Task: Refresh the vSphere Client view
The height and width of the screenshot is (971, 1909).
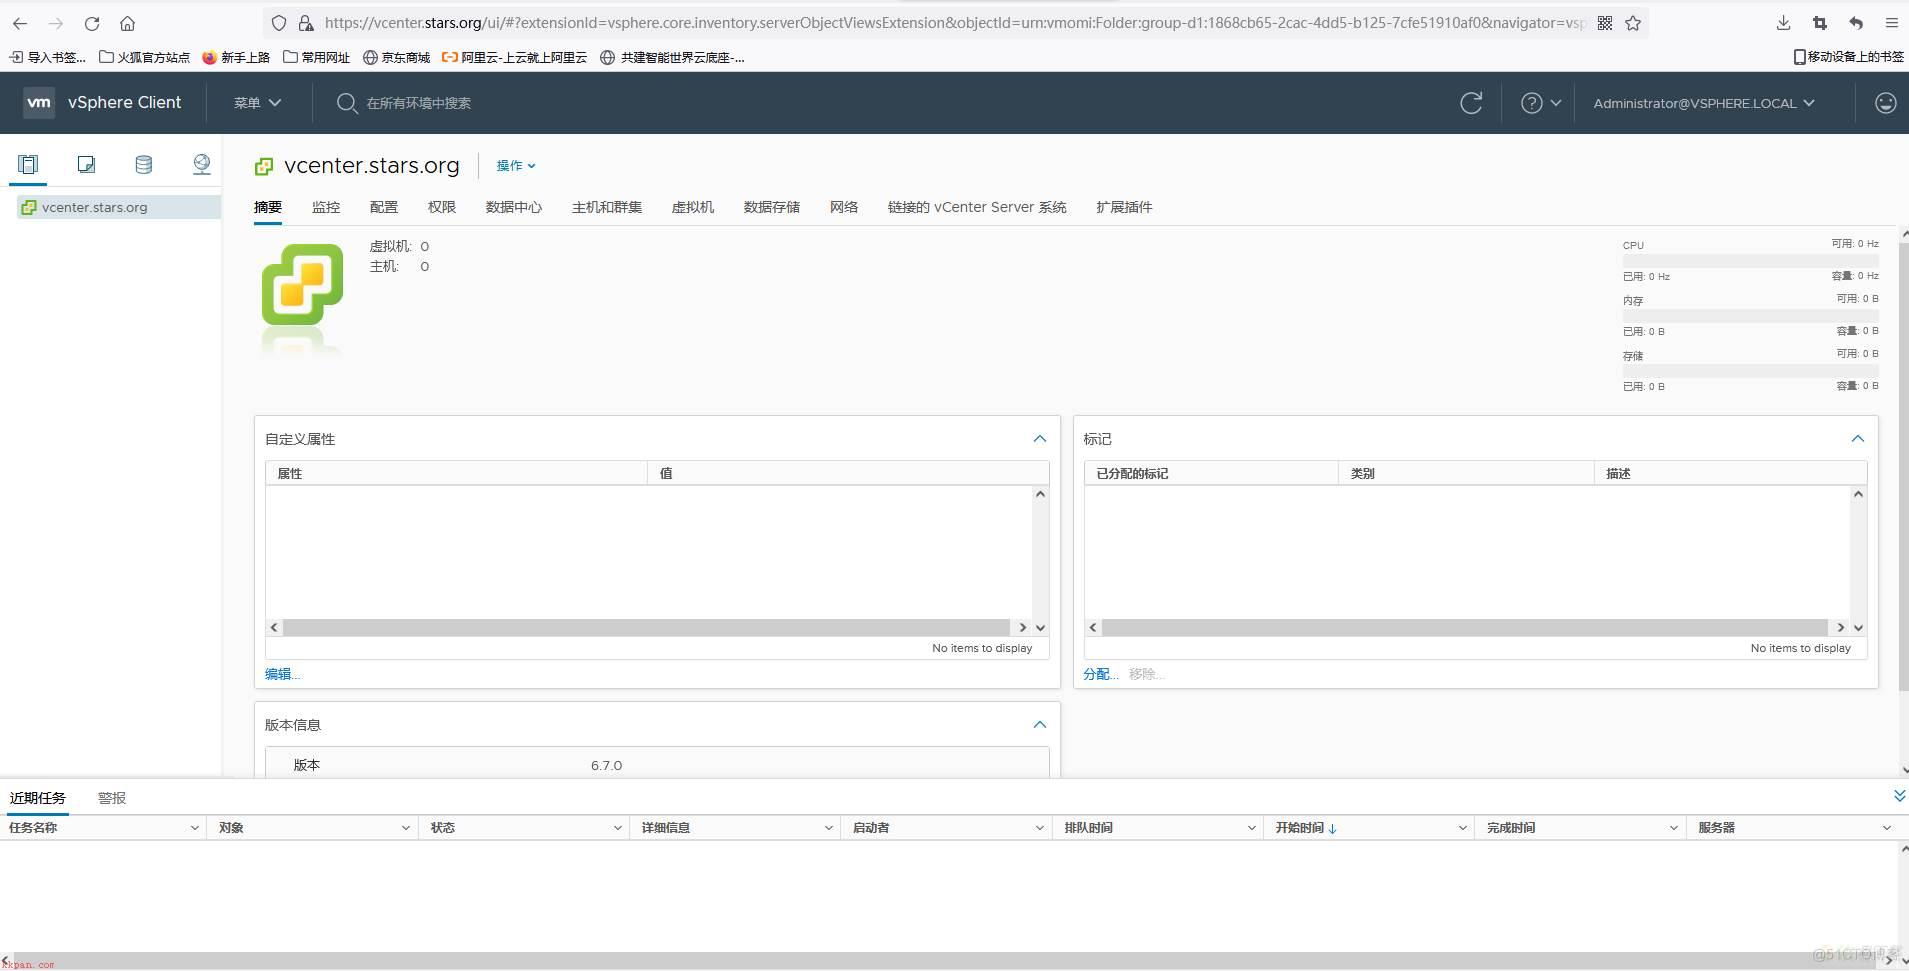Action: tap(1471, 103)
